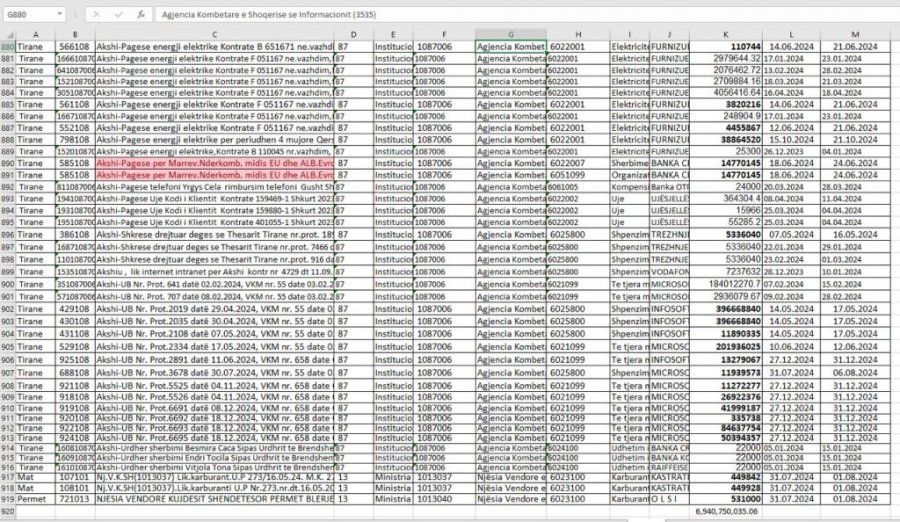This screenshot has height=522, width=900.
Task: Select column C header
Action: click(214, 35)
